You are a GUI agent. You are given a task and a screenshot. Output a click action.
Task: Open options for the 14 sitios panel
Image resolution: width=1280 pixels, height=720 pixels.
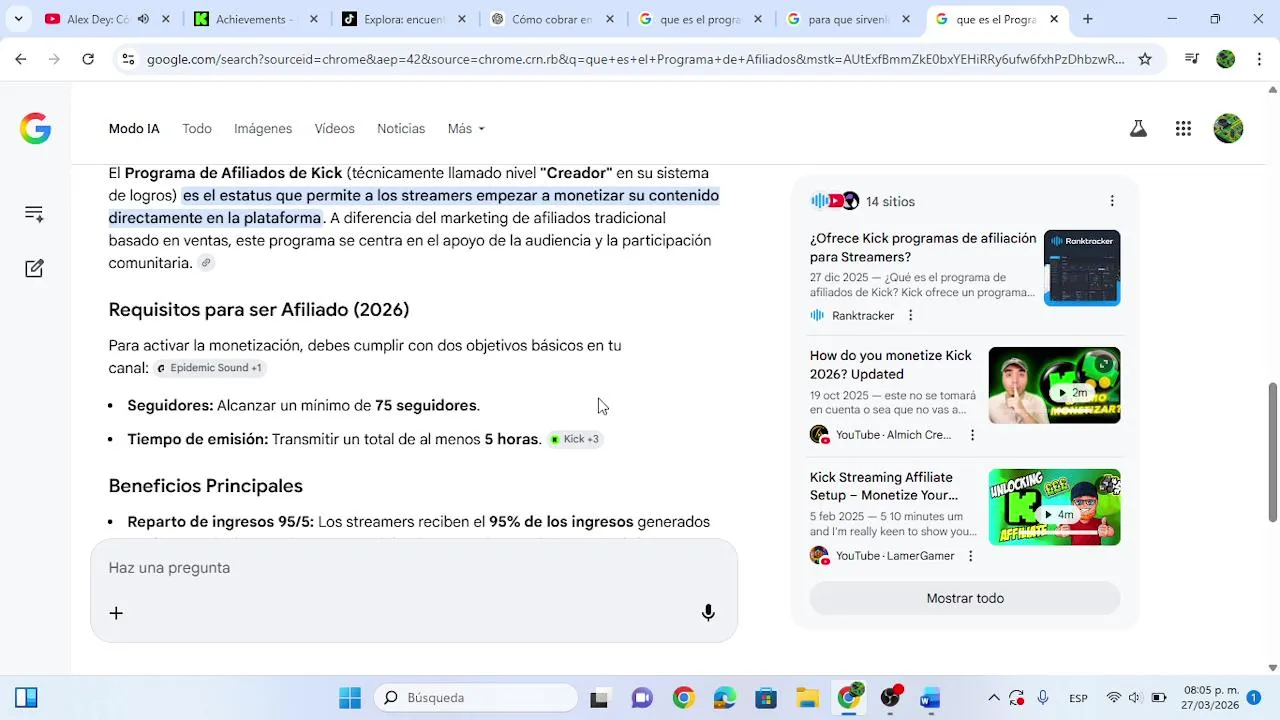tap(1112, 201)
